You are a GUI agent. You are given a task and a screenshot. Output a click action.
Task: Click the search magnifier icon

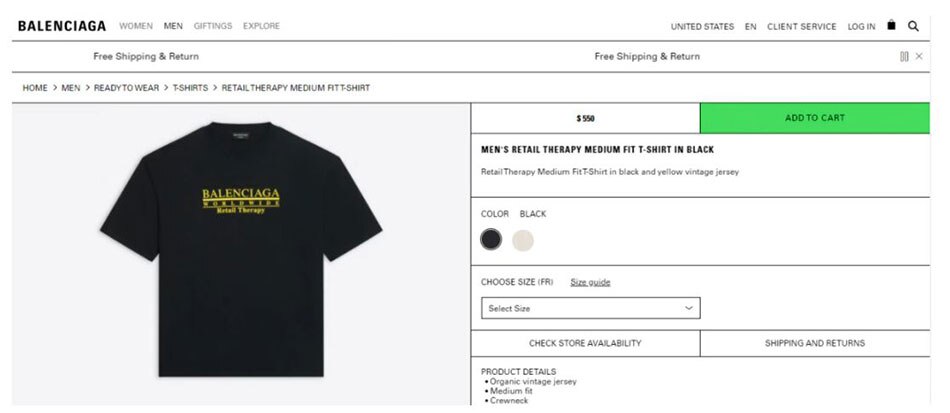coord(913,26)
